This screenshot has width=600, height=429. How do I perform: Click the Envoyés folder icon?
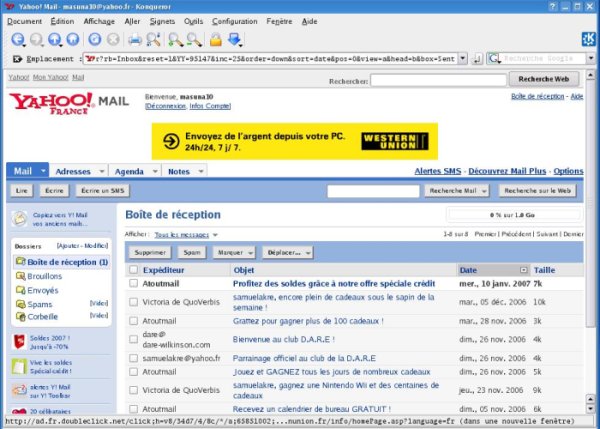pyautogui.click(x=20, y=290)
